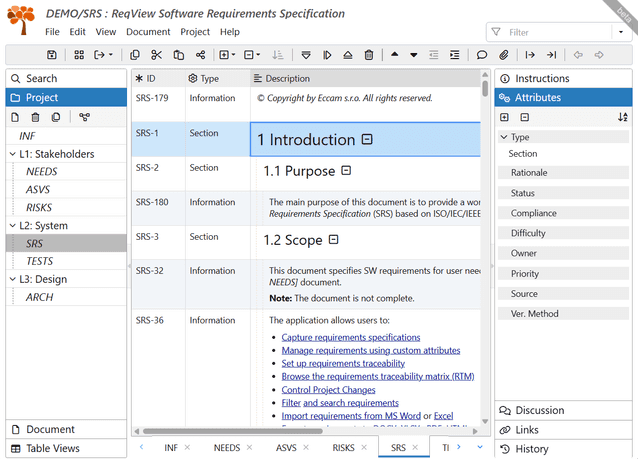Click the sort order toolbar icon
Viewport: 638px width, 459px height.
[x=277, y=55]
